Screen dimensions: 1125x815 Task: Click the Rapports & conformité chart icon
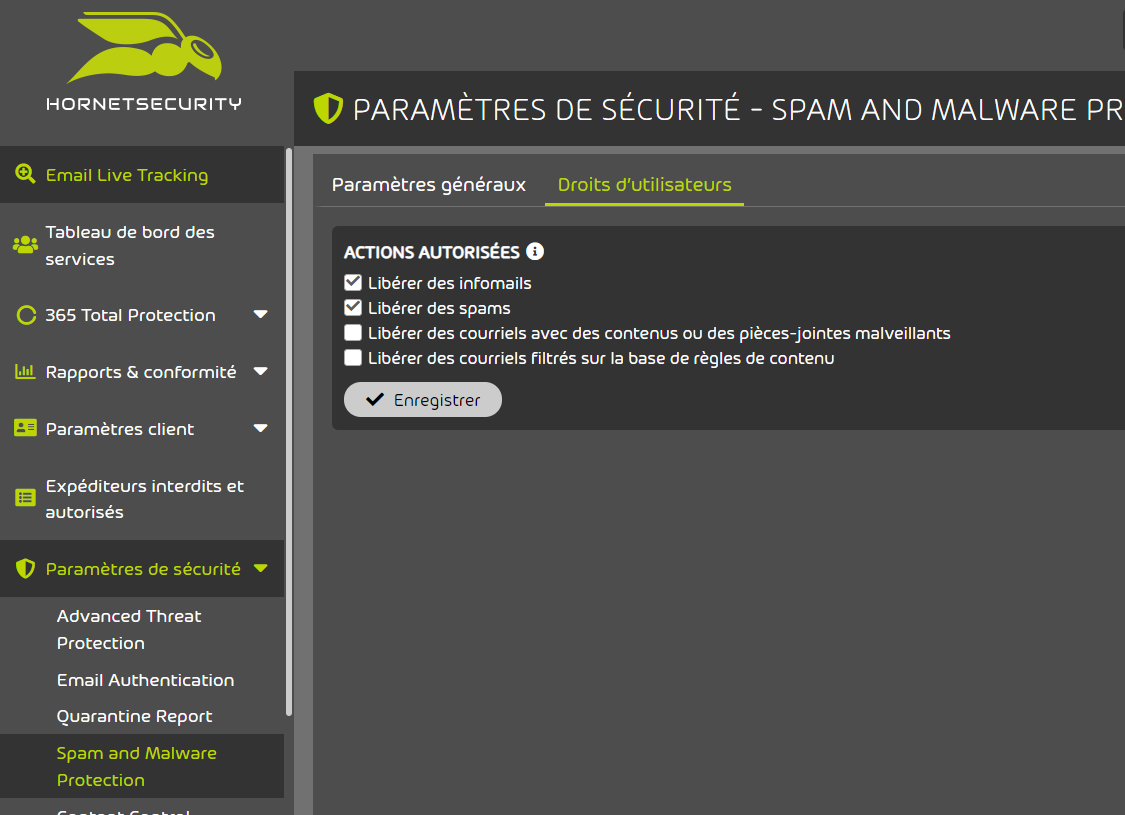tap(25, 372)
